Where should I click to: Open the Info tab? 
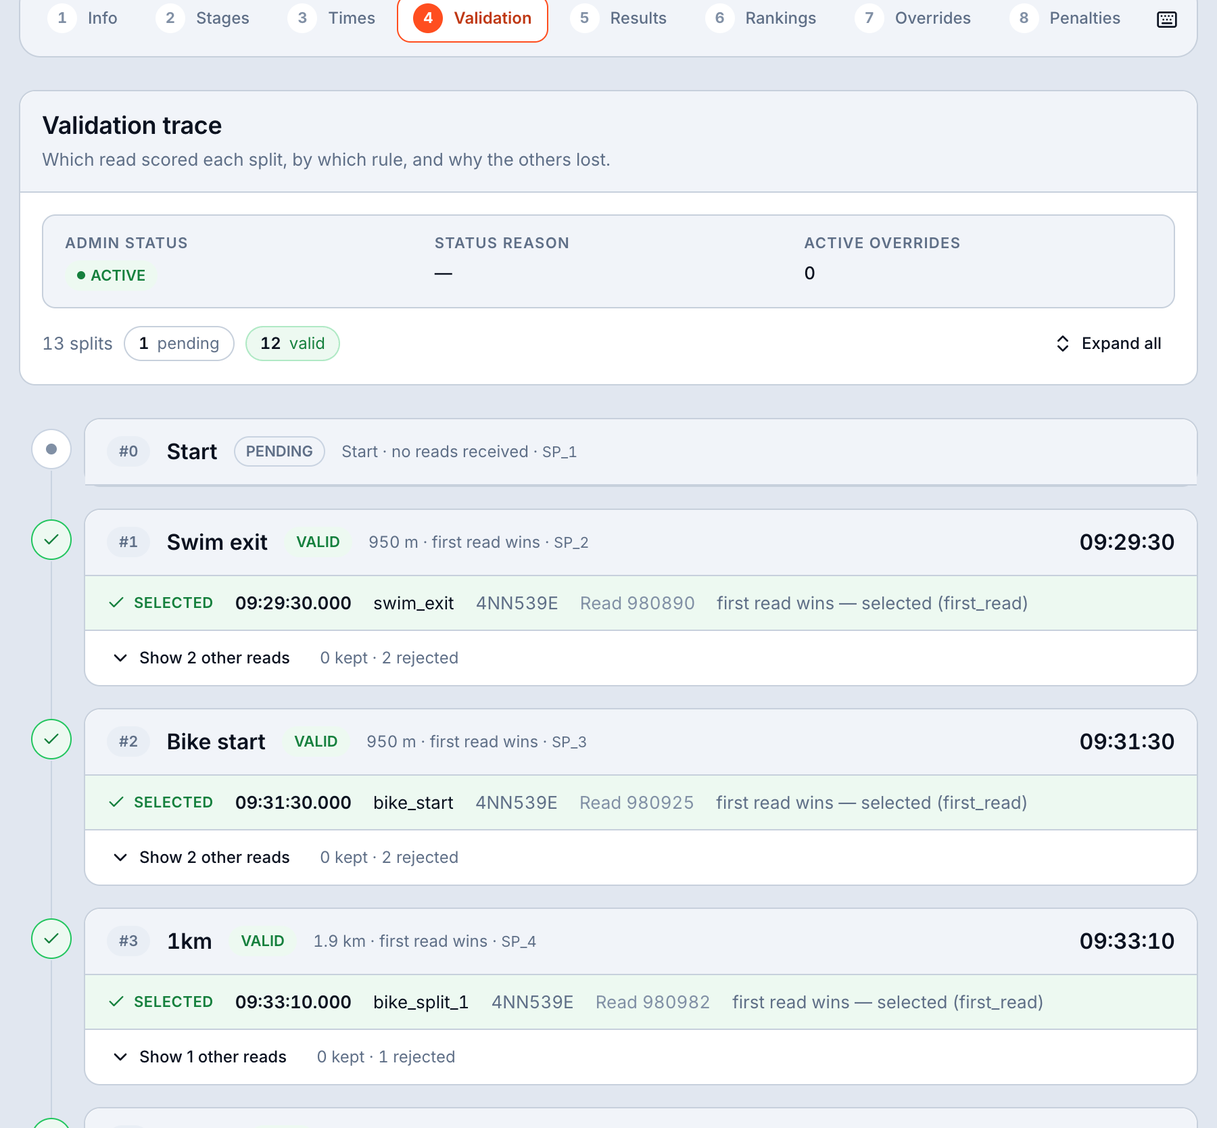84,18
